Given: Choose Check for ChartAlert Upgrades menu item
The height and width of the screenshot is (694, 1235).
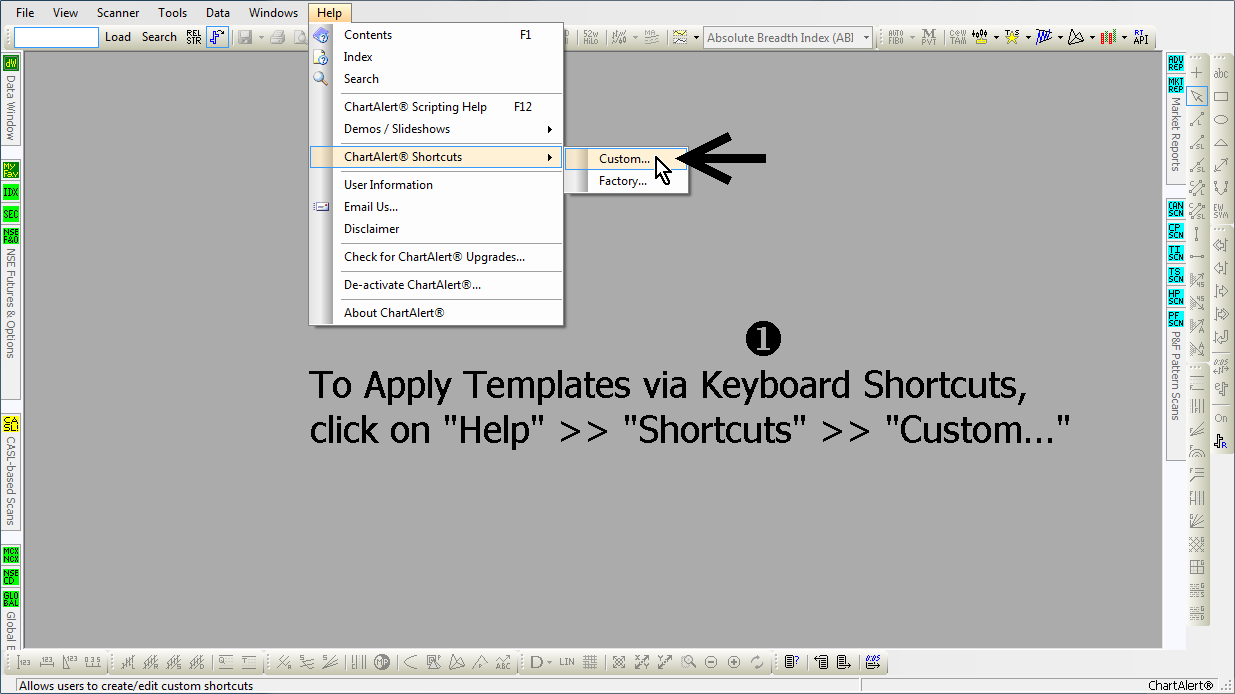Looking at the screenshot, I should (x=436, y=257).
